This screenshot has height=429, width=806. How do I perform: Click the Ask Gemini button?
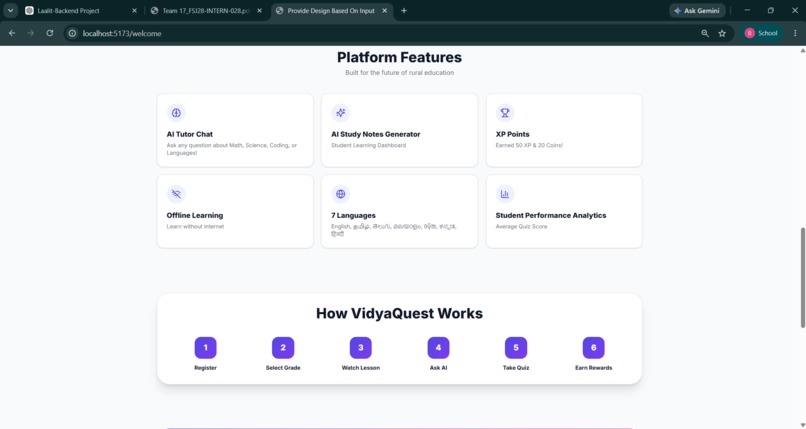(698, 11)
